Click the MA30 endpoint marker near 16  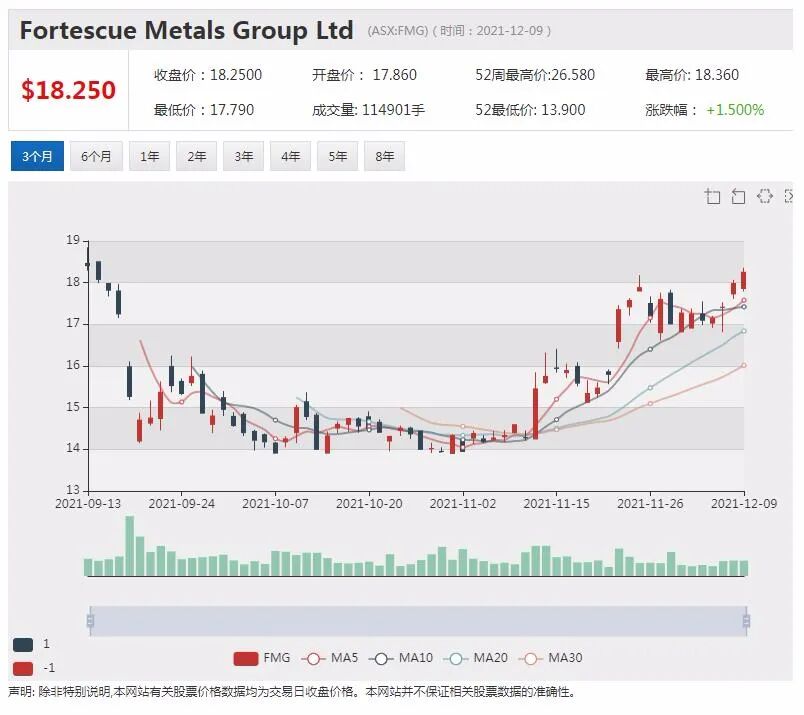coord(744,366)
